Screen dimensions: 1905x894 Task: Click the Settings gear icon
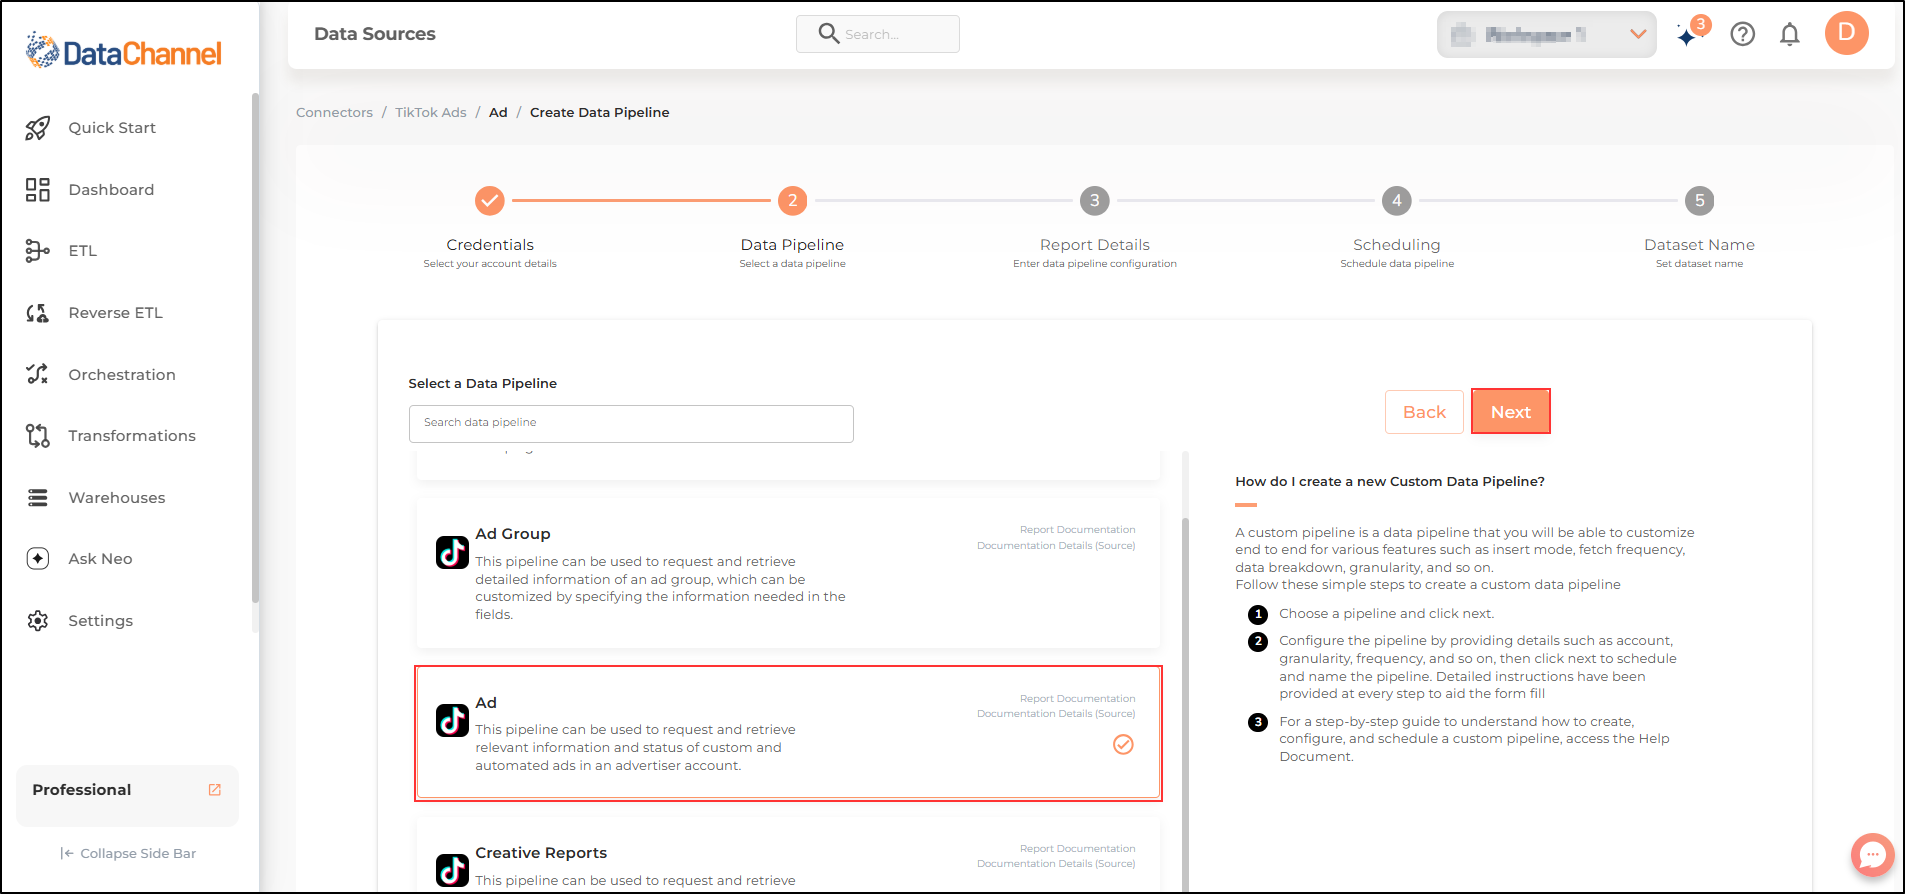tap(38, 621)
